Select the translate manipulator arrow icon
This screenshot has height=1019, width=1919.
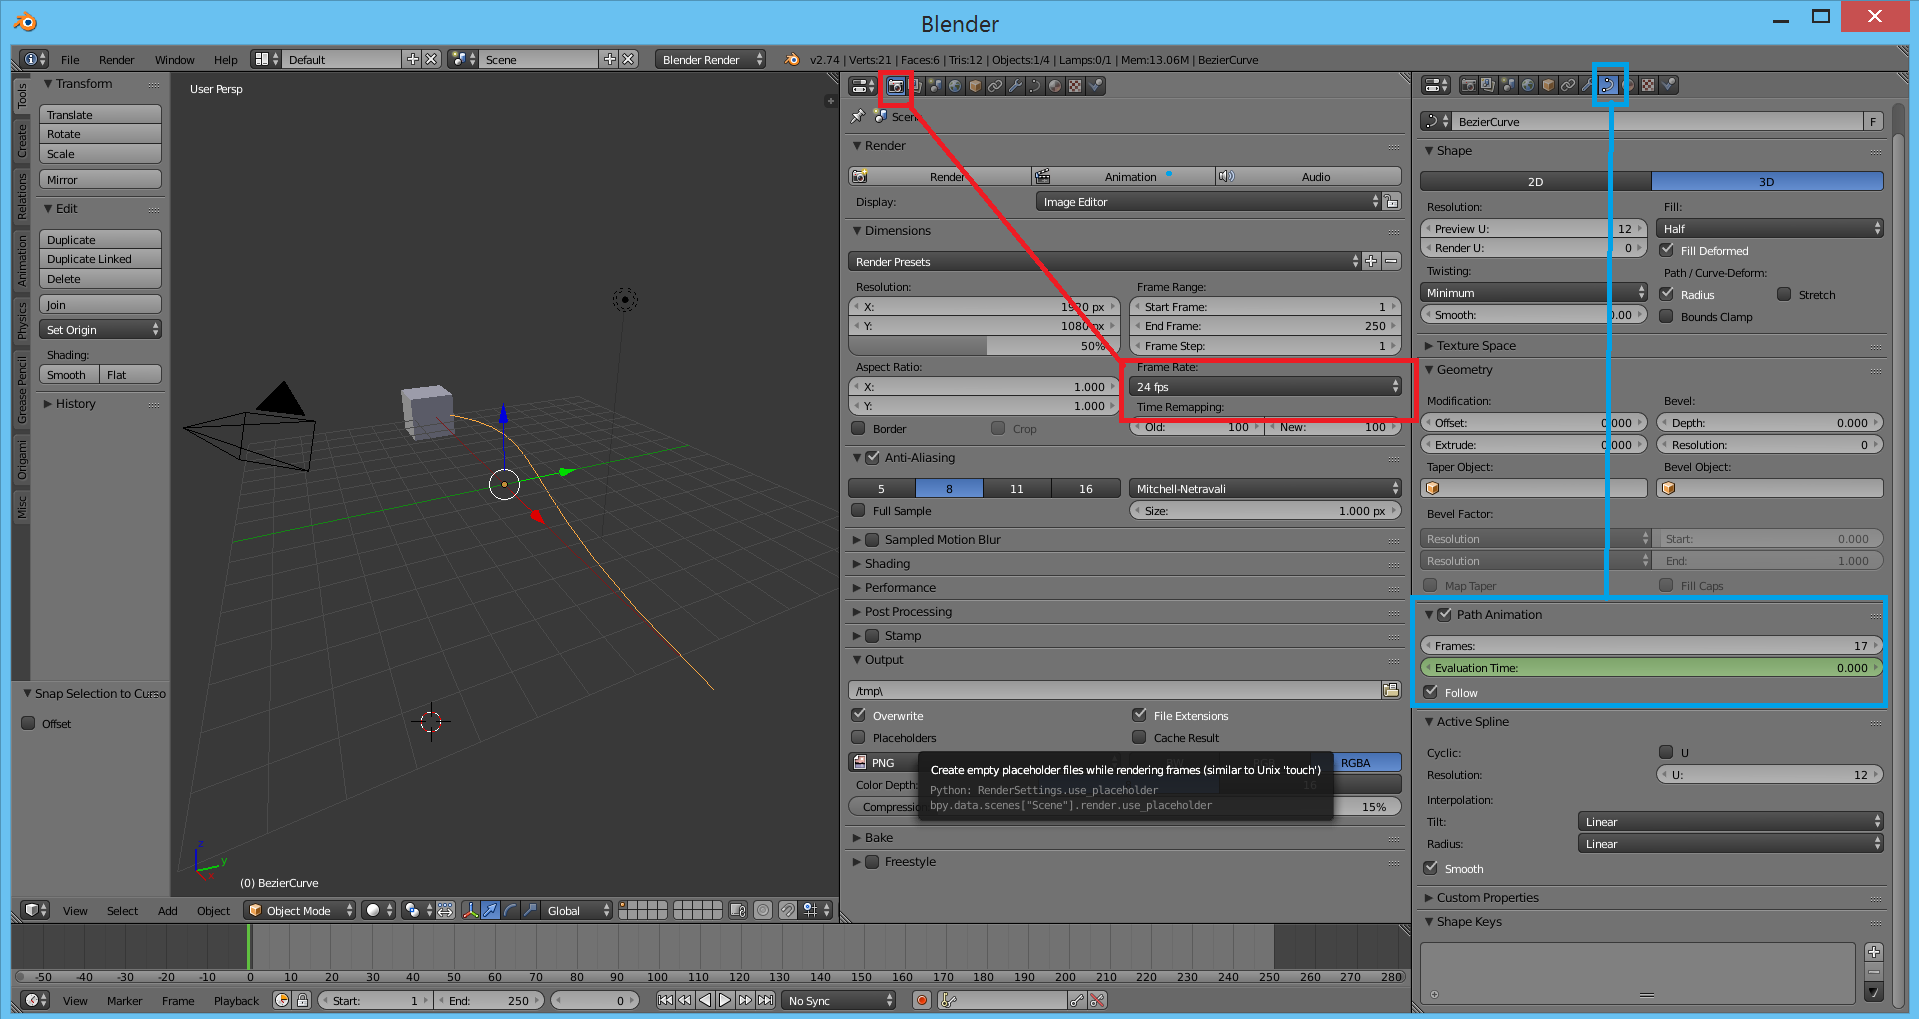[x=490, y=910]
